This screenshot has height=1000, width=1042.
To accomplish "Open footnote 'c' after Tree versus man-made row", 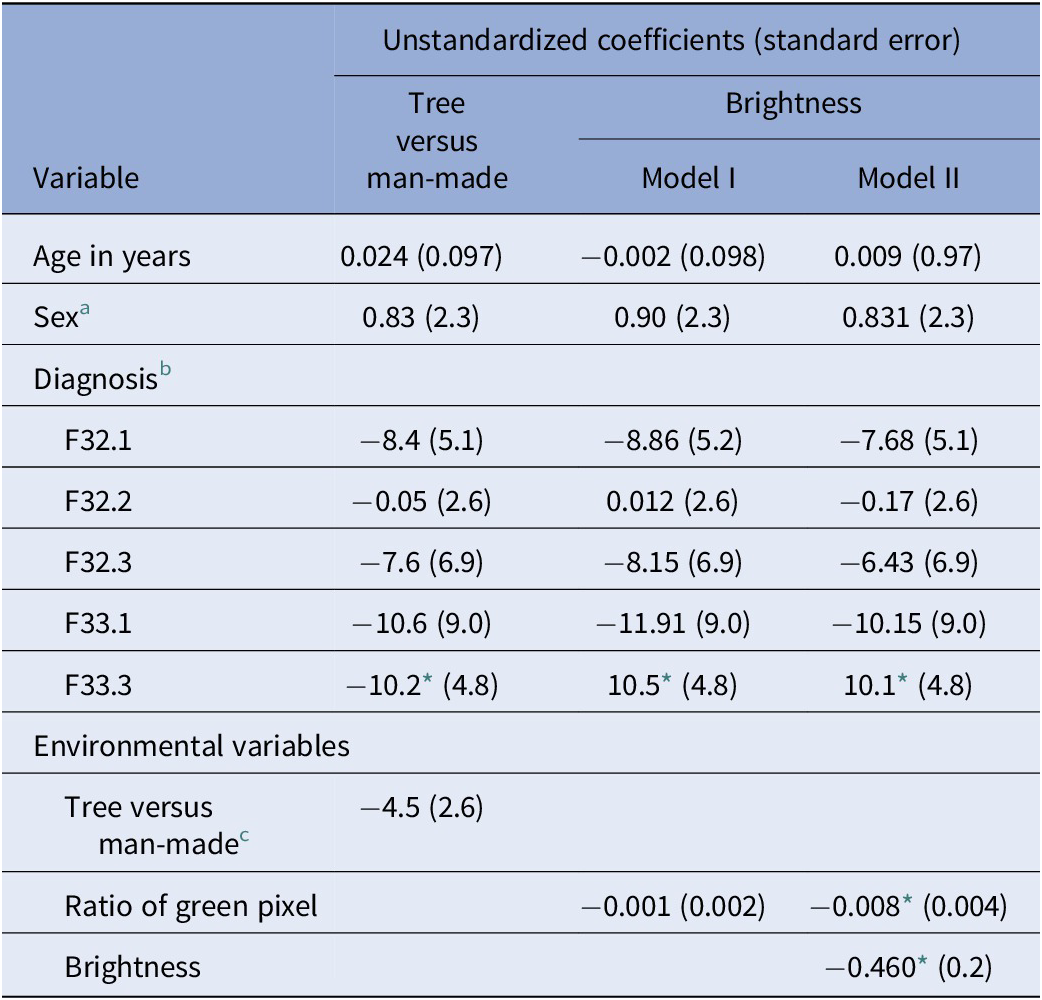I will 244,837.
